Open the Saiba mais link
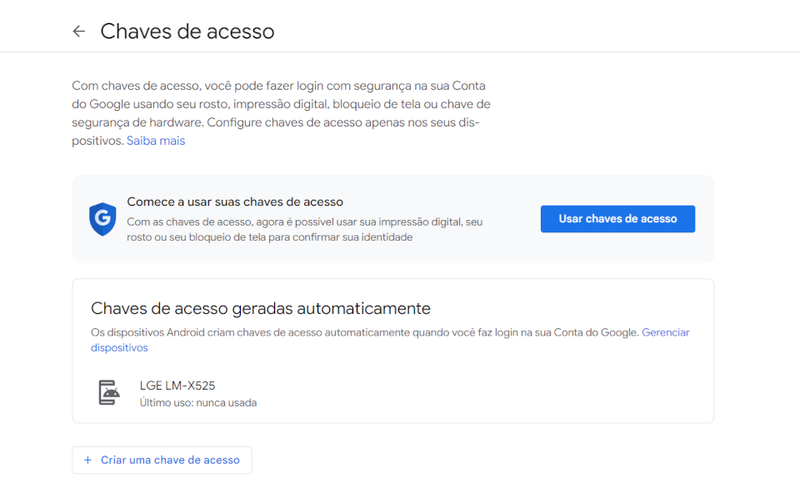Screen dimensions: 800x493 pos(156,141)
